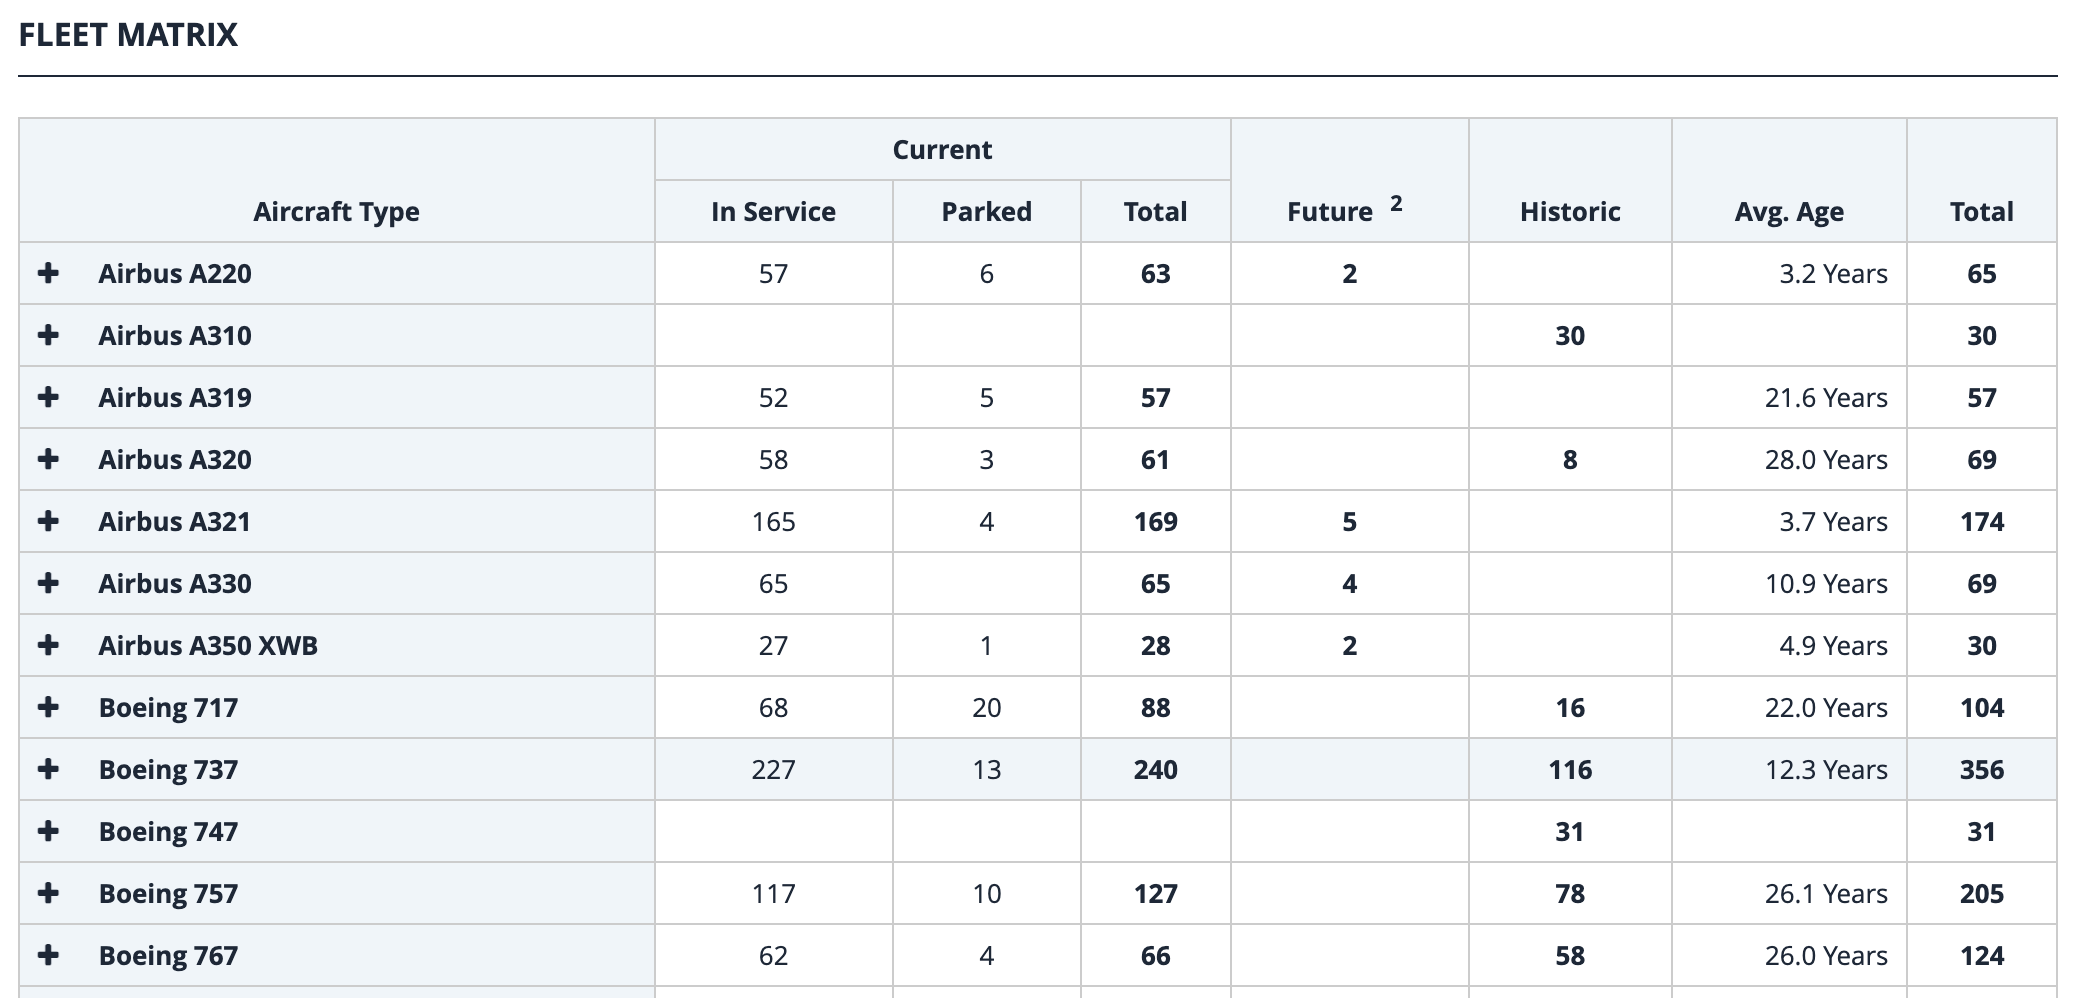2074x998 pixels.
Task: Select the 27 in-service Airbus A350 XWB cell
Action: (773, 646)
